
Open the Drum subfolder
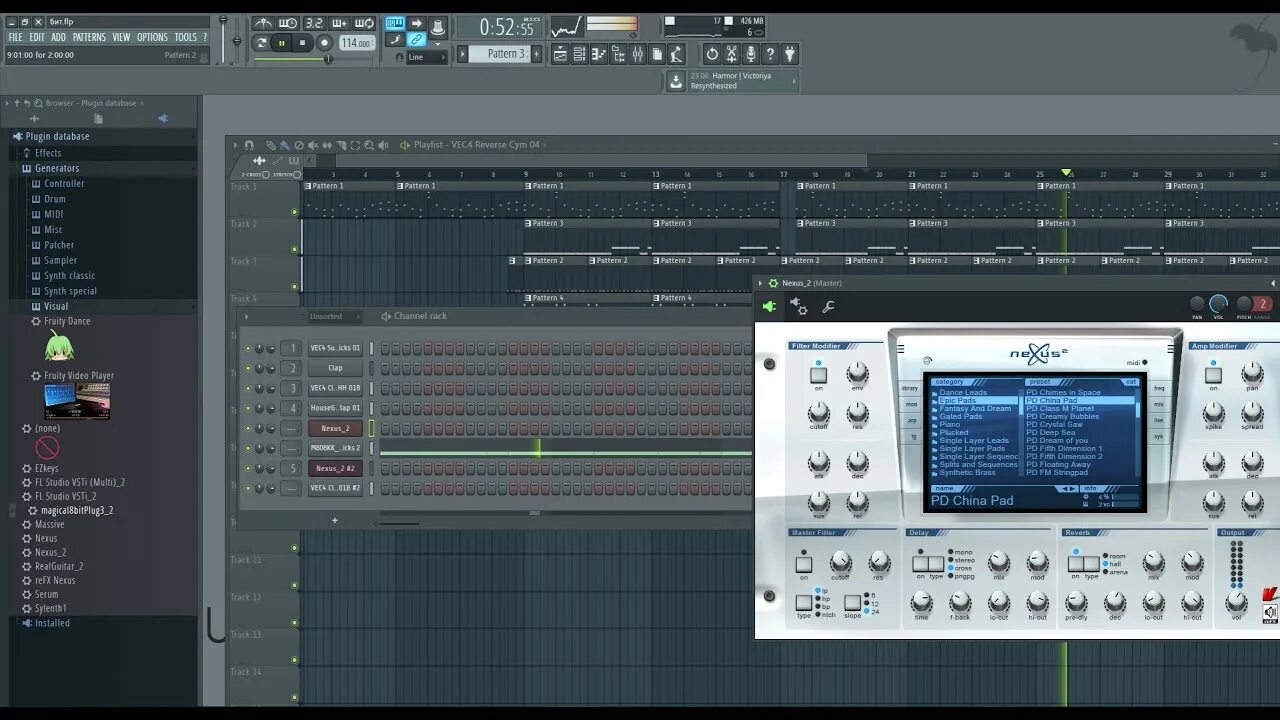pyautogui.click(x=54, y=199)
